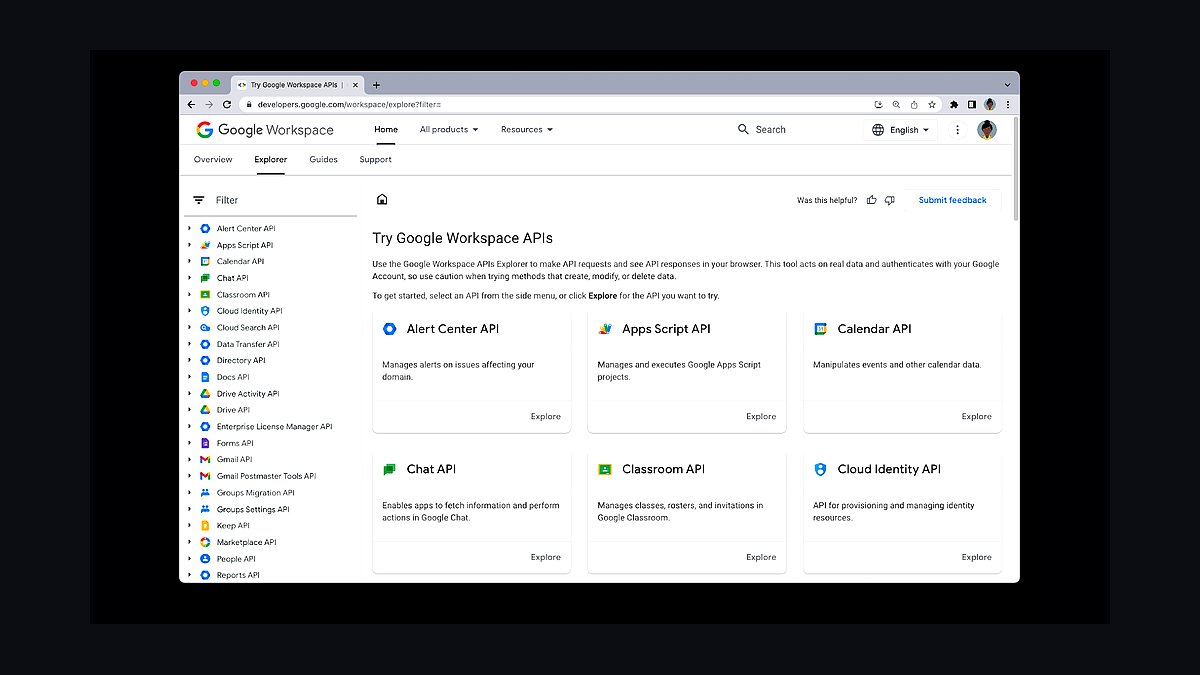The width and height of the screenshot is (1200, 675).
Task: Switch to the Guides tab
Action: click(323, 160)
